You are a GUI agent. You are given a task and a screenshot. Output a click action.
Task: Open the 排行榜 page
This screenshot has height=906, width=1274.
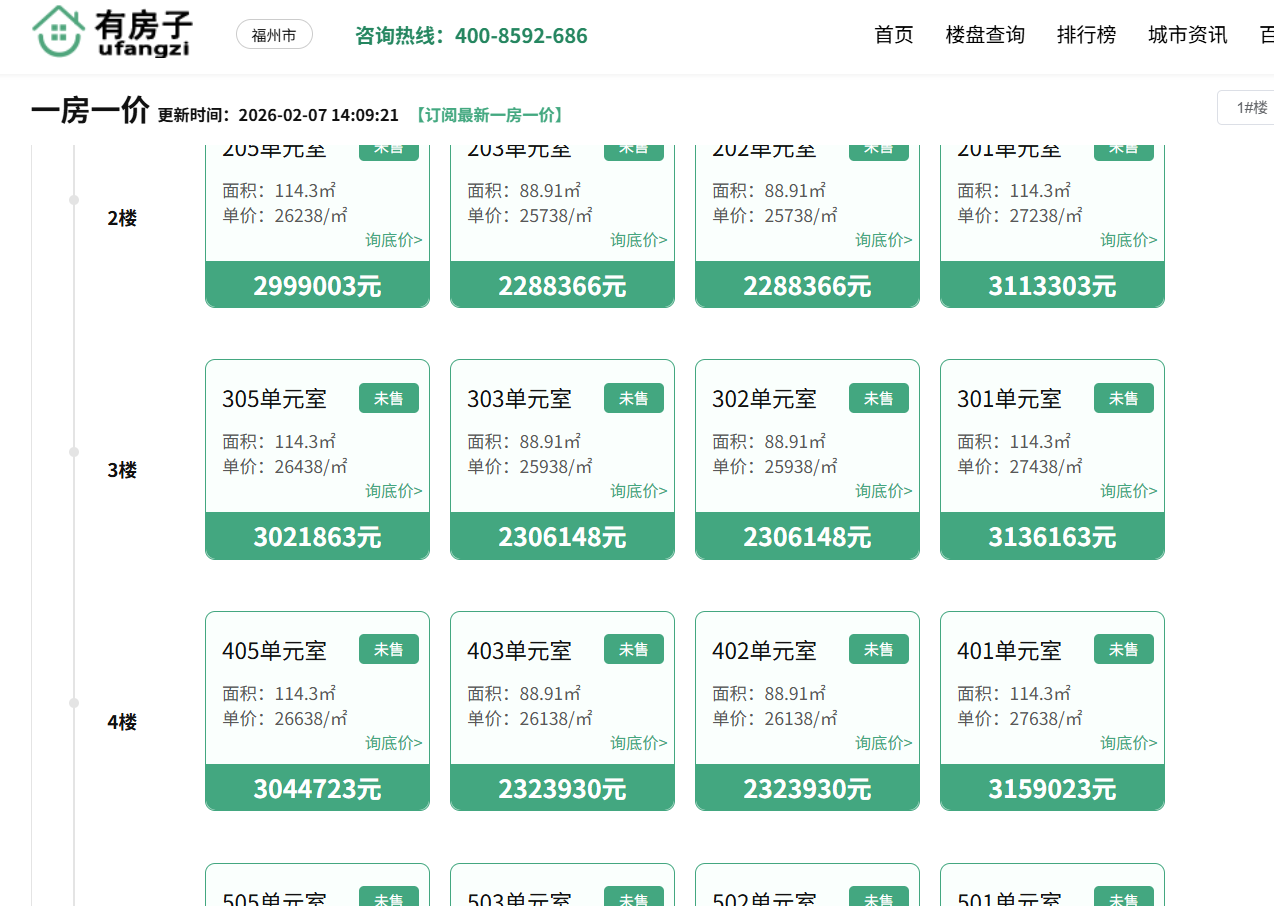[x=1086, y=35]
